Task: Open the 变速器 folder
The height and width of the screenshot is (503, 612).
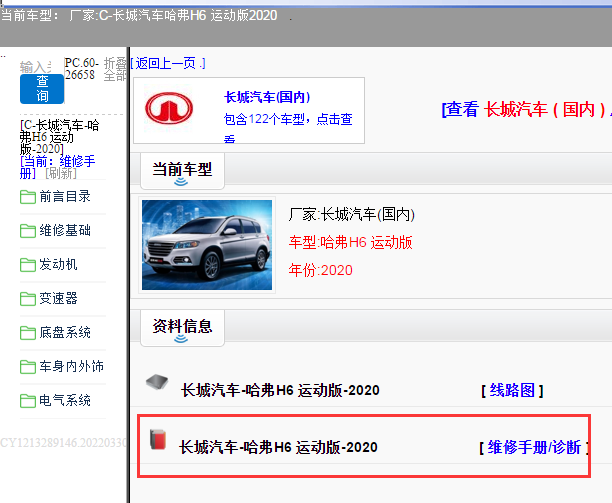Action: click(58, 298)
